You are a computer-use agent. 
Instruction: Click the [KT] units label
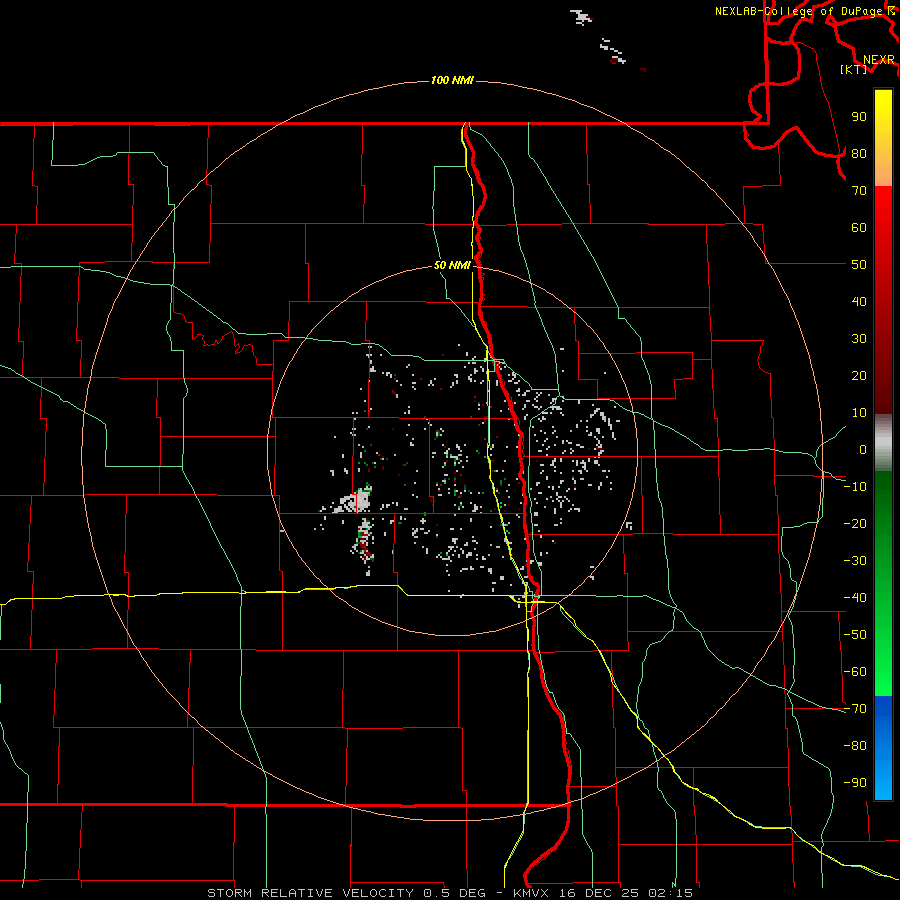click(854, 69)
